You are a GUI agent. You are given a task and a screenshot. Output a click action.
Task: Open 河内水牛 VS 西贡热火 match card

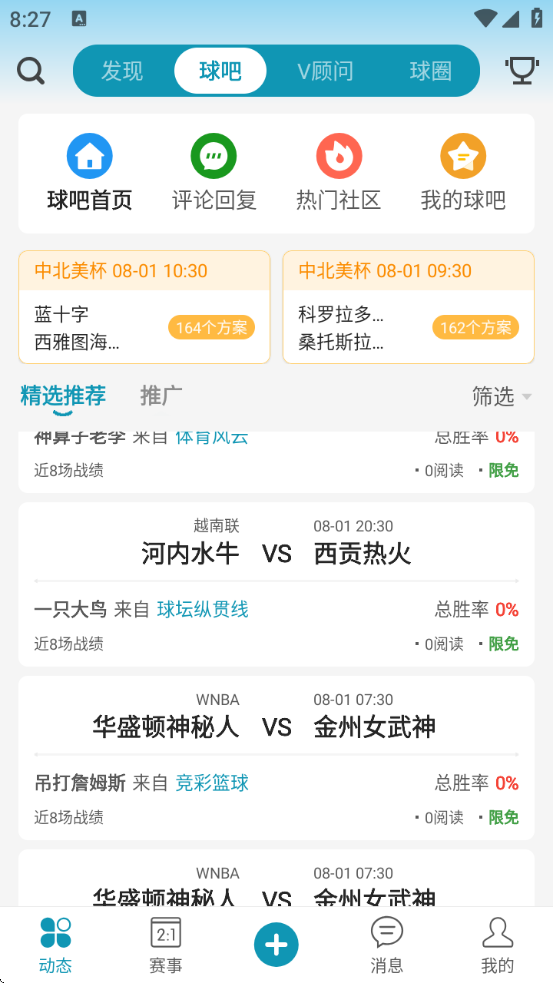click(276, 584)
